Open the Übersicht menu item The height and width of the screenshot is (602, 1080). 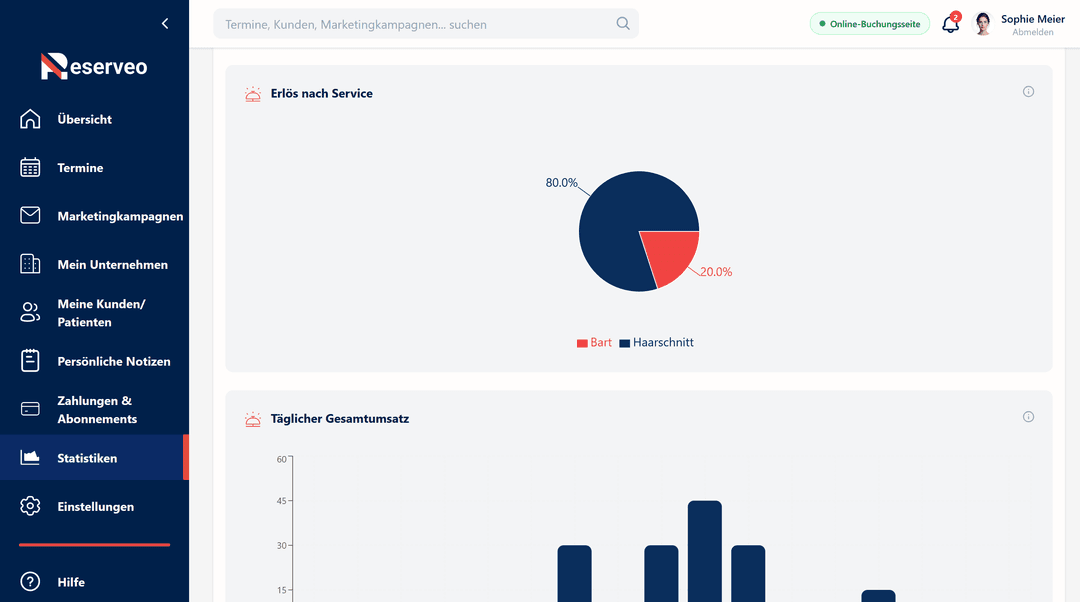coord(94,119)
